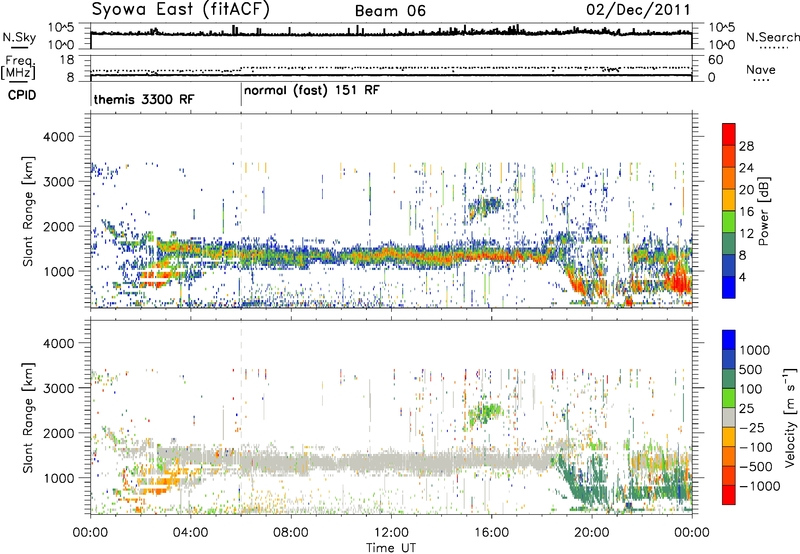Click the 'N.Sky' legend label
This screenshot has height=554, width=800.
click(x=19, y=37)
